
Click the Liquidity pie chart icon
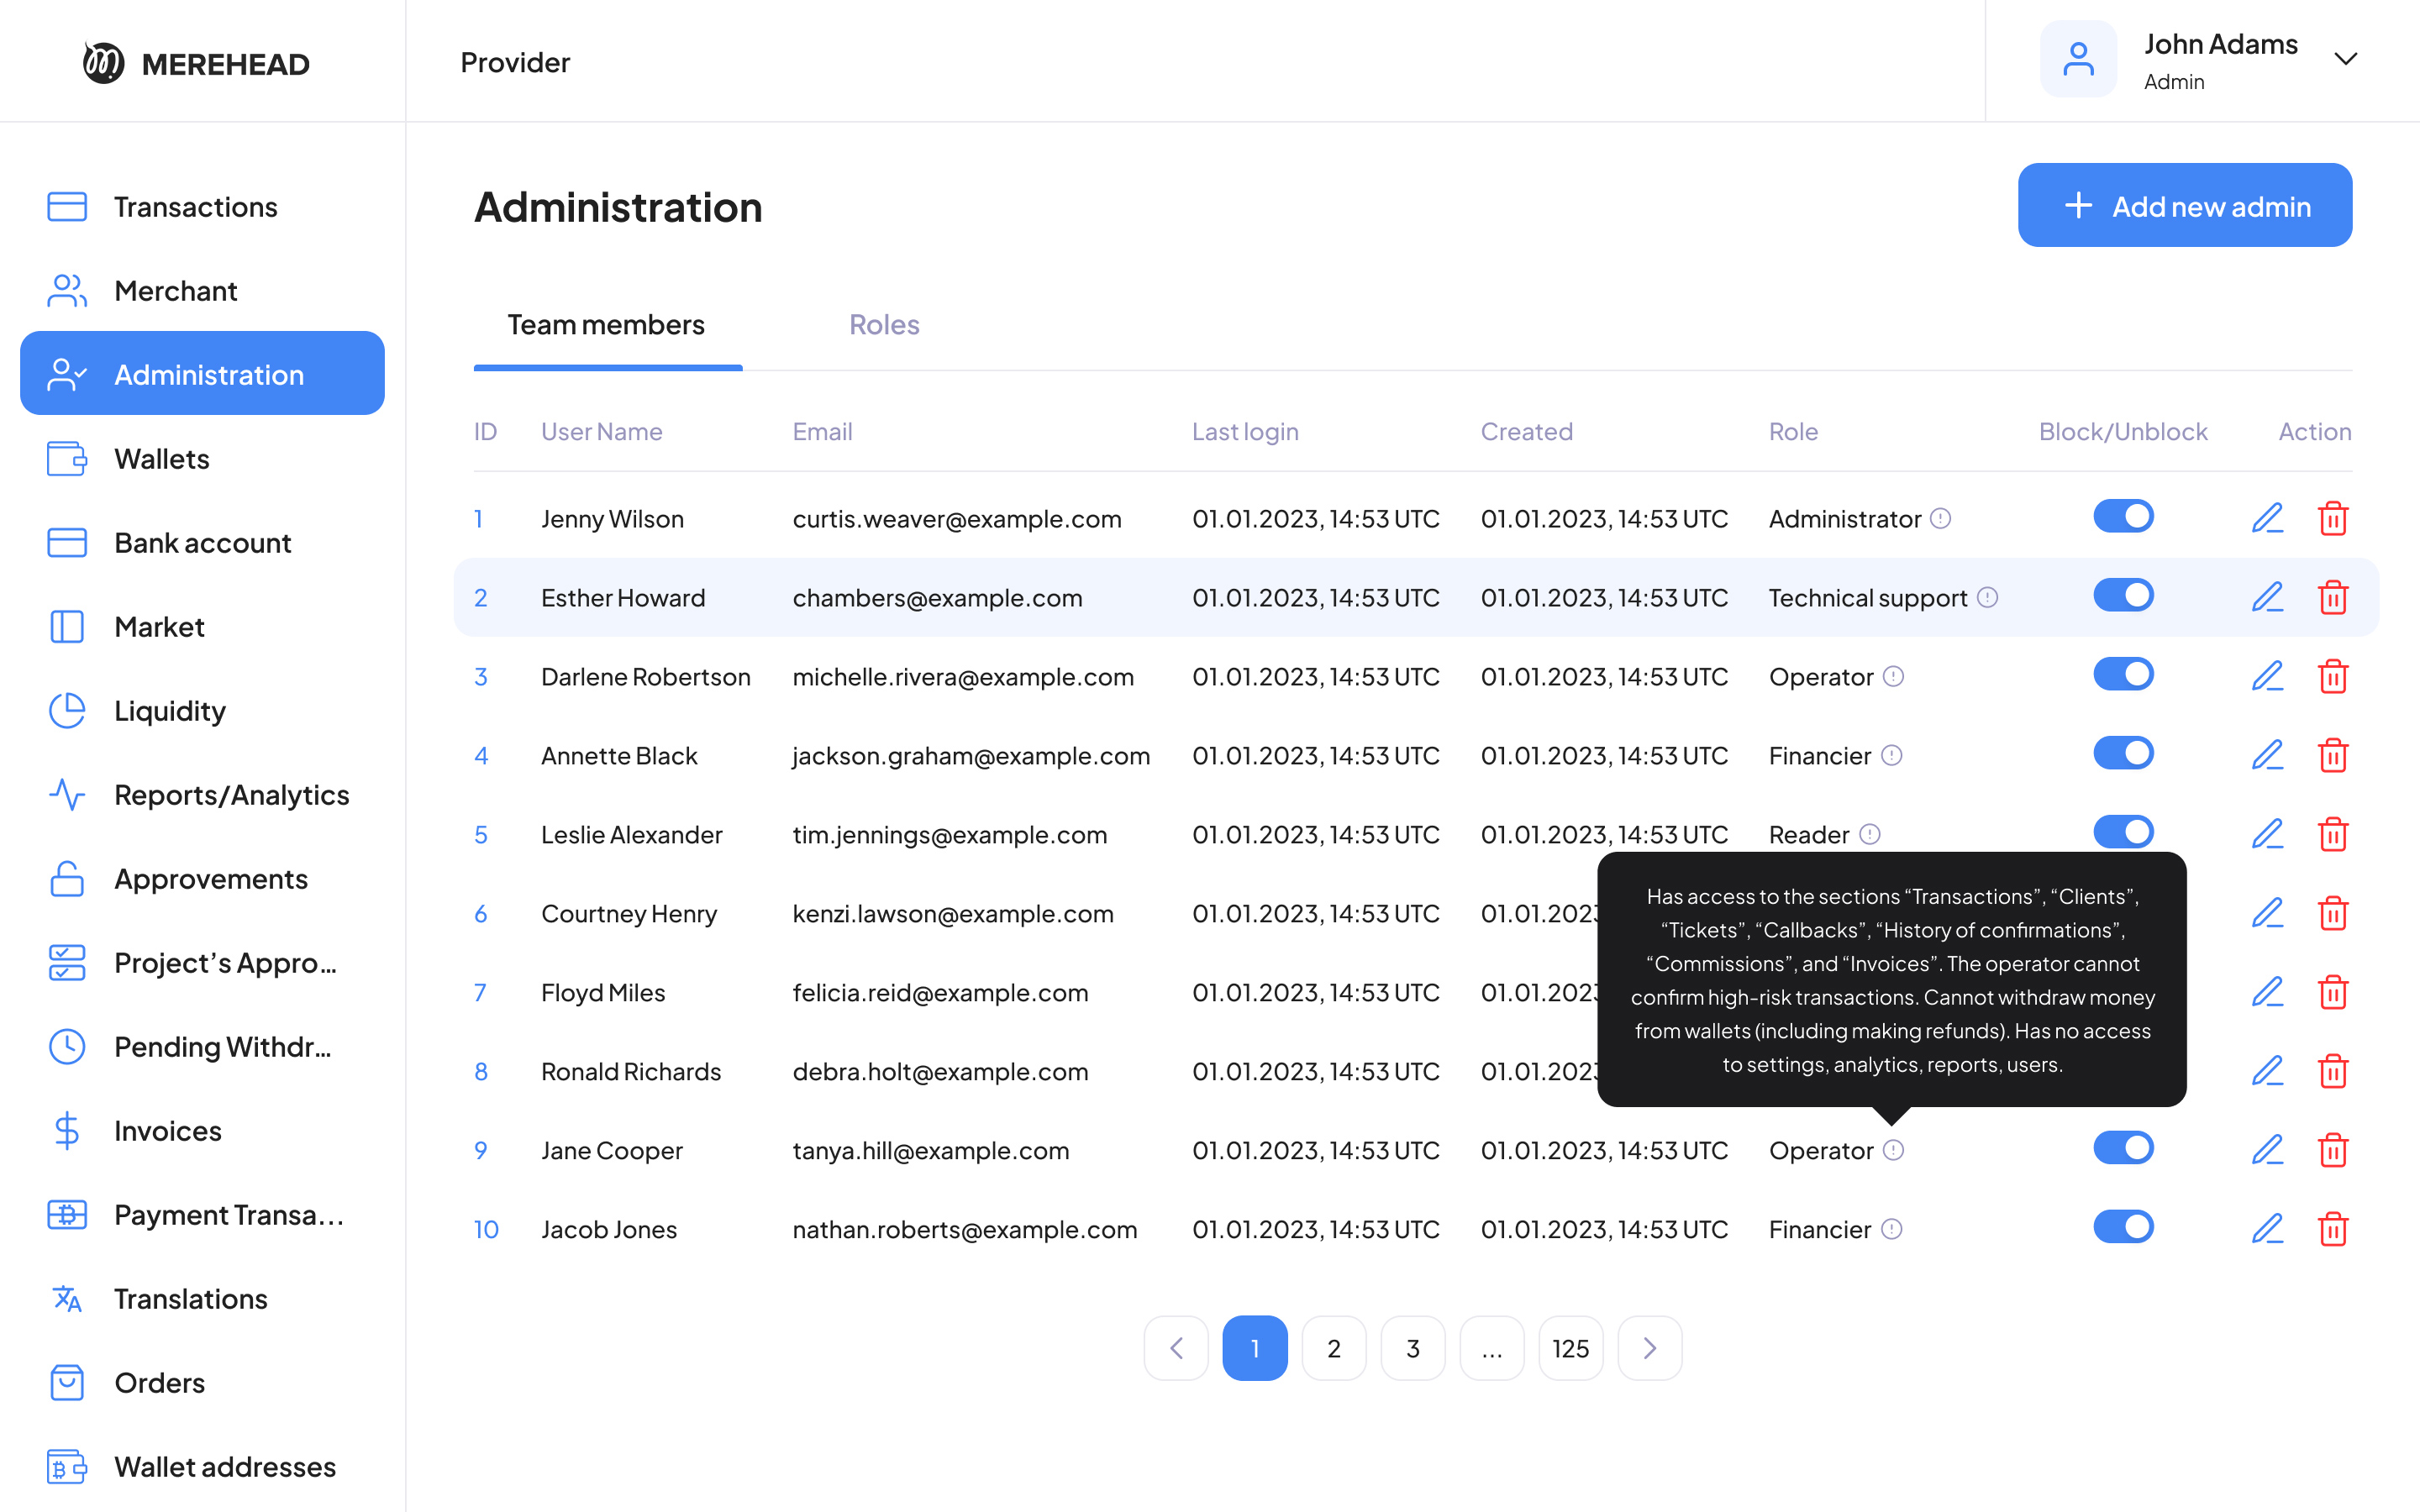pos(67,711)
